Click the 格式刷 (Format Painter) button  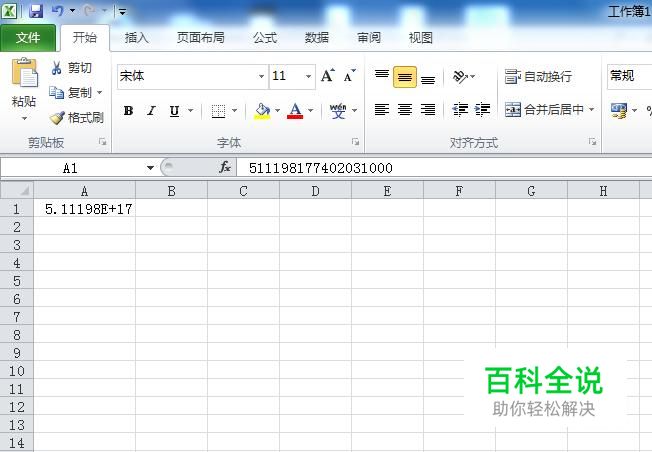tap(77, 118)
